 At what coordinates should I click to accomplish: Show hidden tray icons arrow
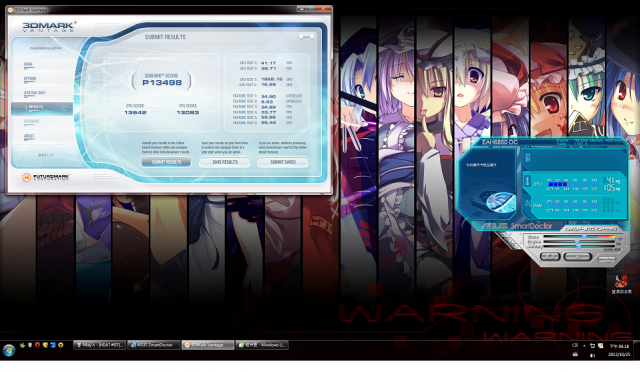pyautogui.click(x=584, y=346)
